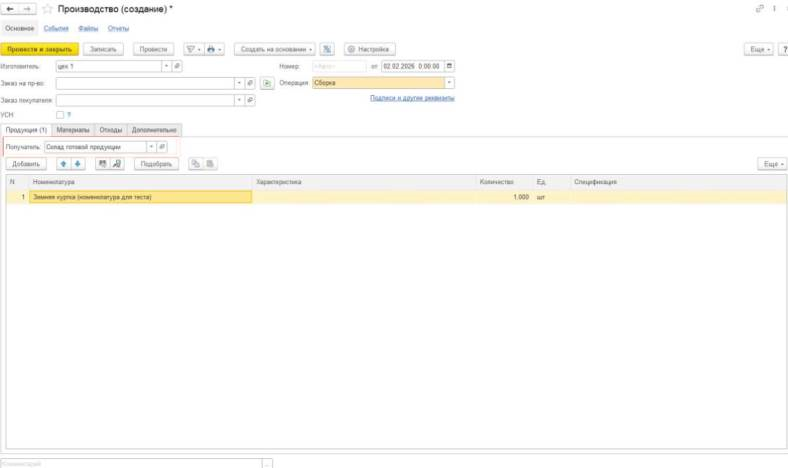Copy rows icon in the table toolbar
The height and width of the screenshot is (468, 788).
195,164
